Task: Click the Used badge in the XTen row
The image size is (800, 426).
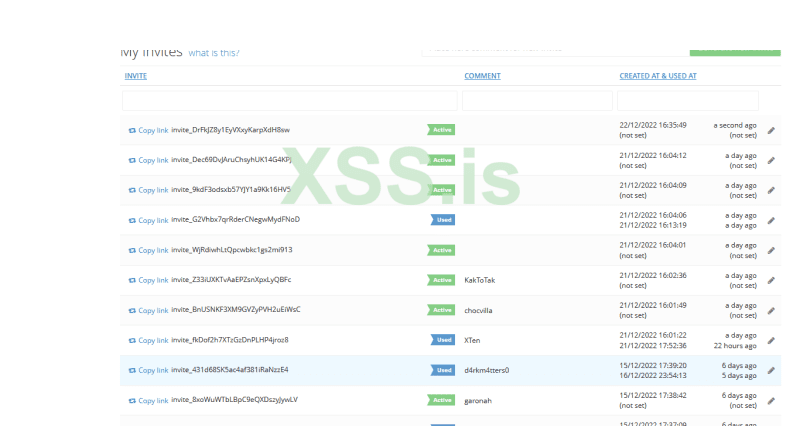Action: (x=443, y=340)
